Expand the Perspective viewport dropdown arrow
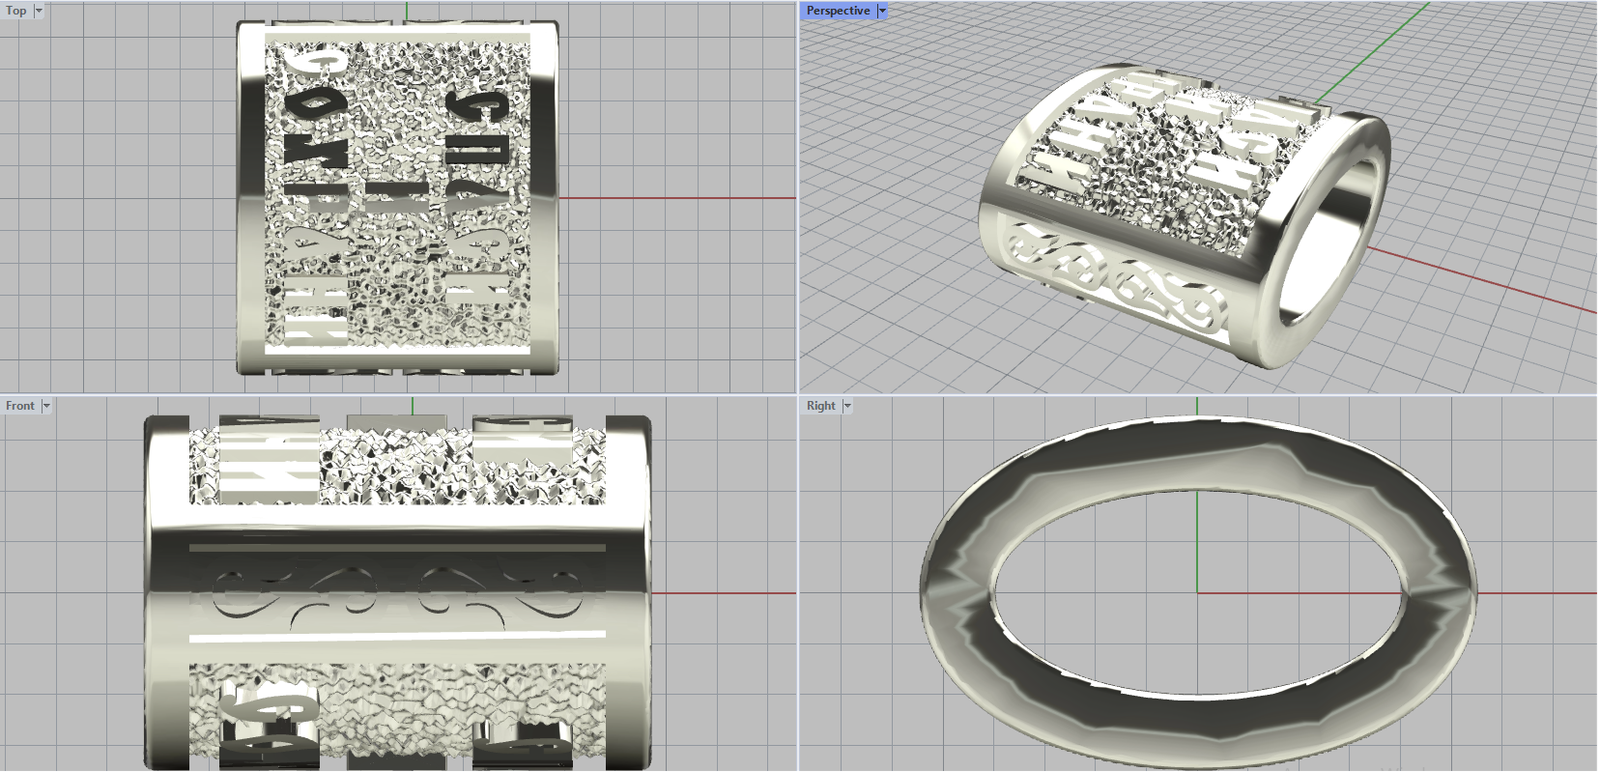Image resolution: width=1600 pixels, height=772 pixels. pyautogui.click(x=882, y=11)
